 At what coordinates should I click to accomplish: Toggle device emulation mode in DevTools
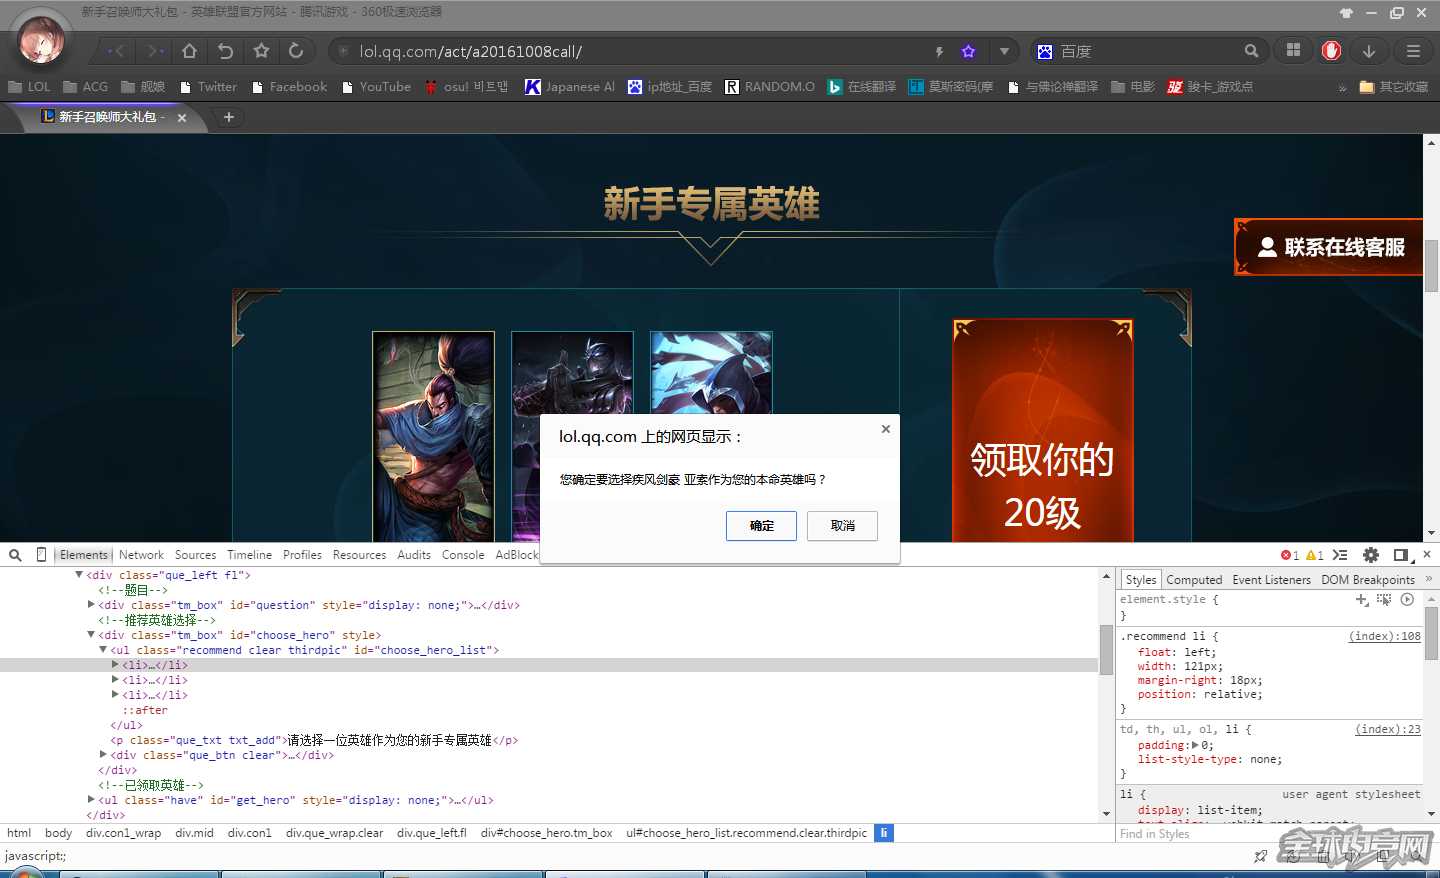tap(41, 555)
